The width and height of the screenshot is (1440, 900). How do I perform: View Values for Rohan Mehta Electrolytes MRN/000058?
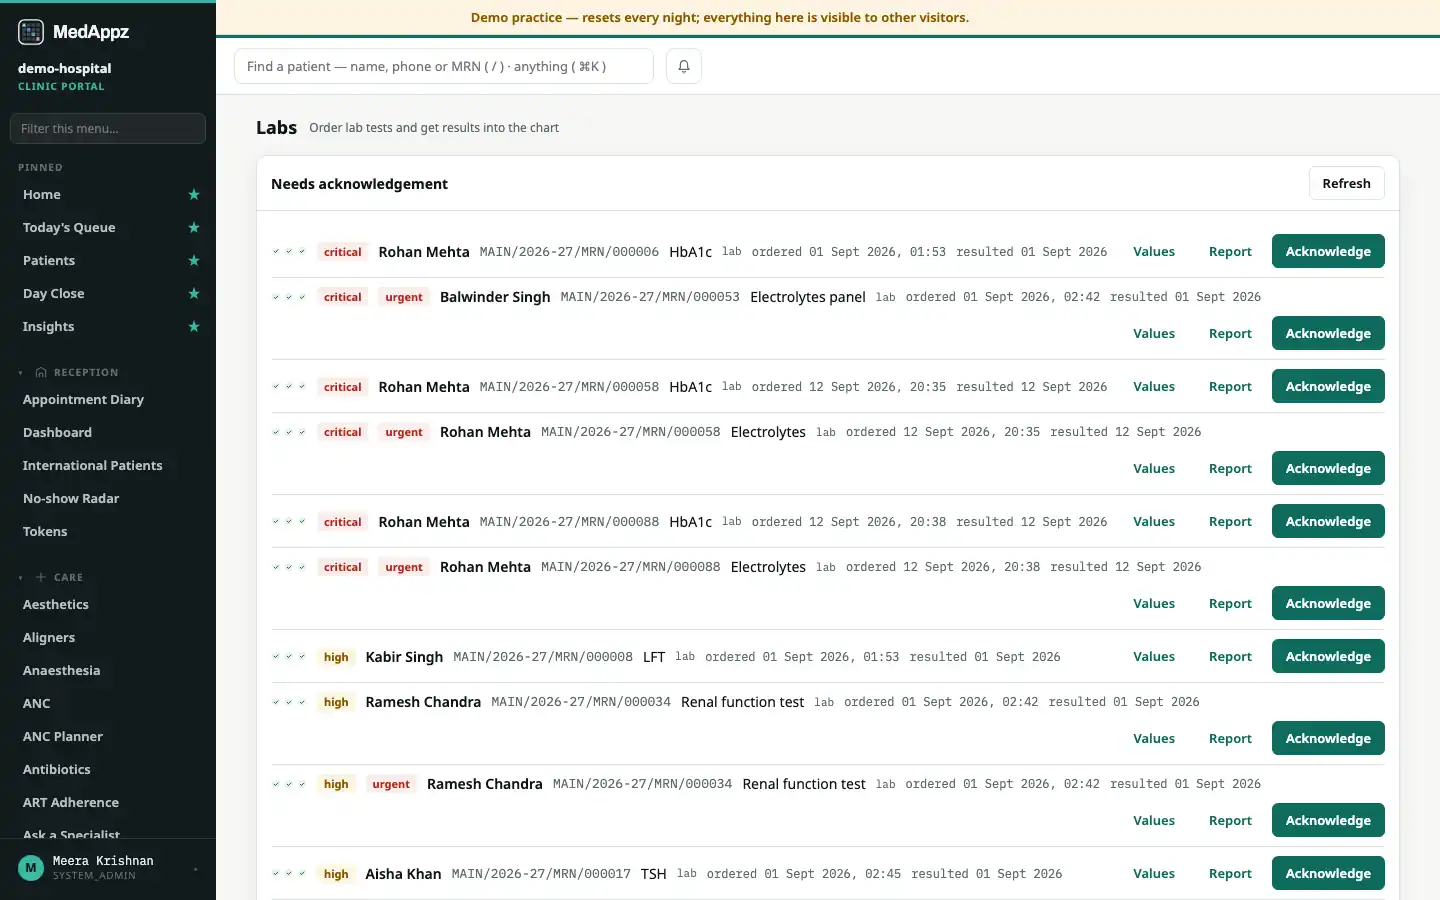[x=1154, y=469]
